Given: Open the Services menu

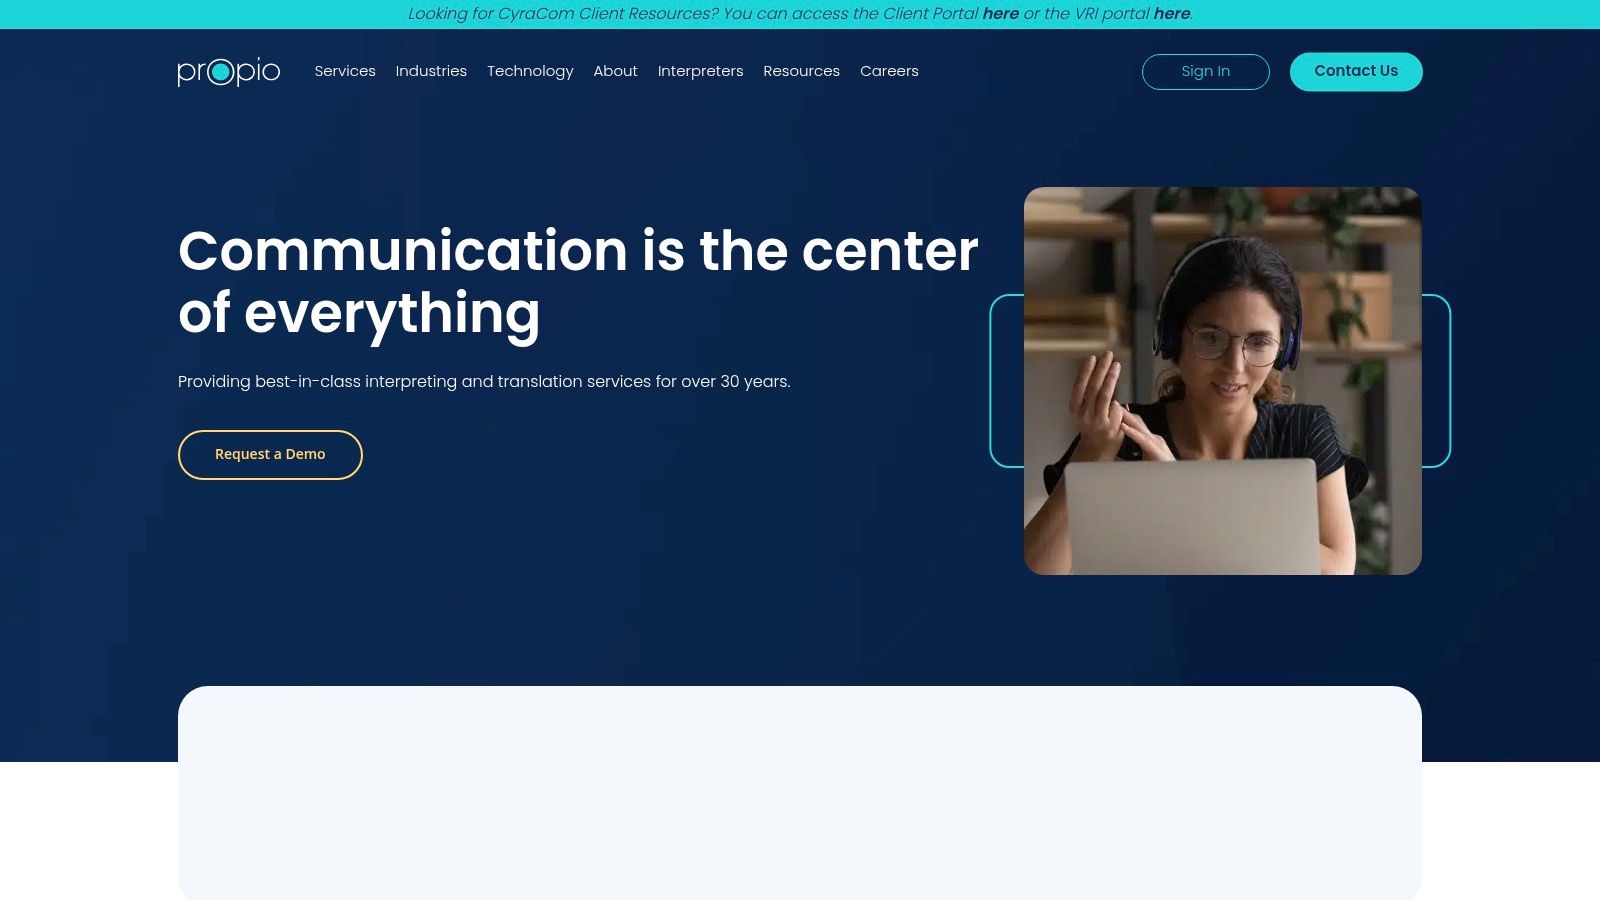Looking at the screenshot, I should (x=345, y=71).
